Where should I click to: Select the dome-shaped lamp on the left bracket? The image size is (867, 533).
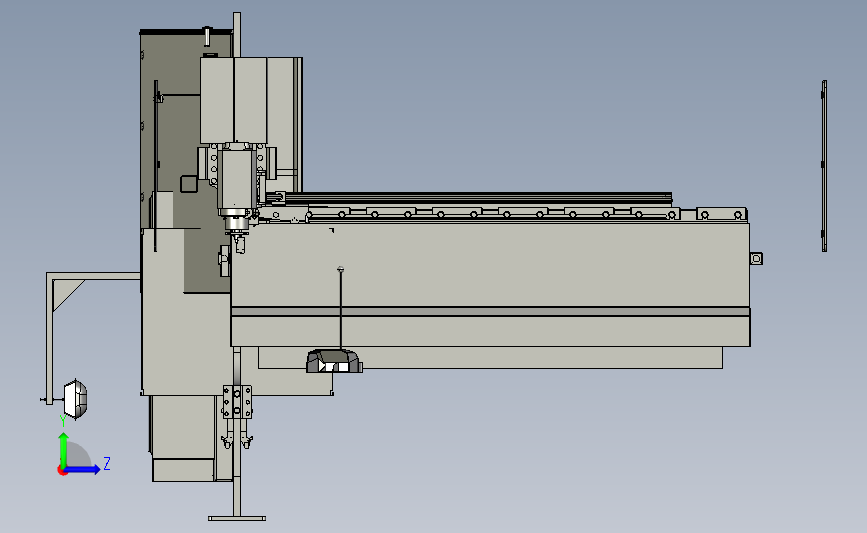click(76, 398)
